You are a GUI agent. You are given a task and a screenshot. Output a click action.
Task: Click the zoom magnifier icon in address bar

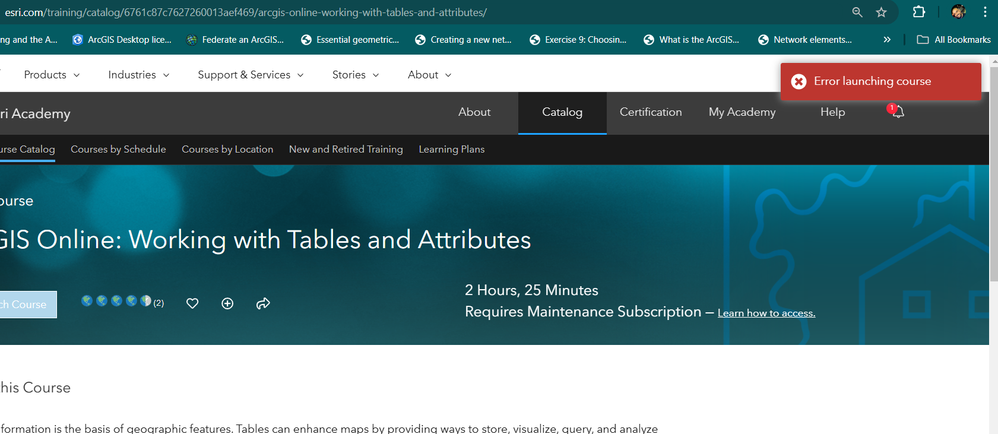click(x=857, y=12)
